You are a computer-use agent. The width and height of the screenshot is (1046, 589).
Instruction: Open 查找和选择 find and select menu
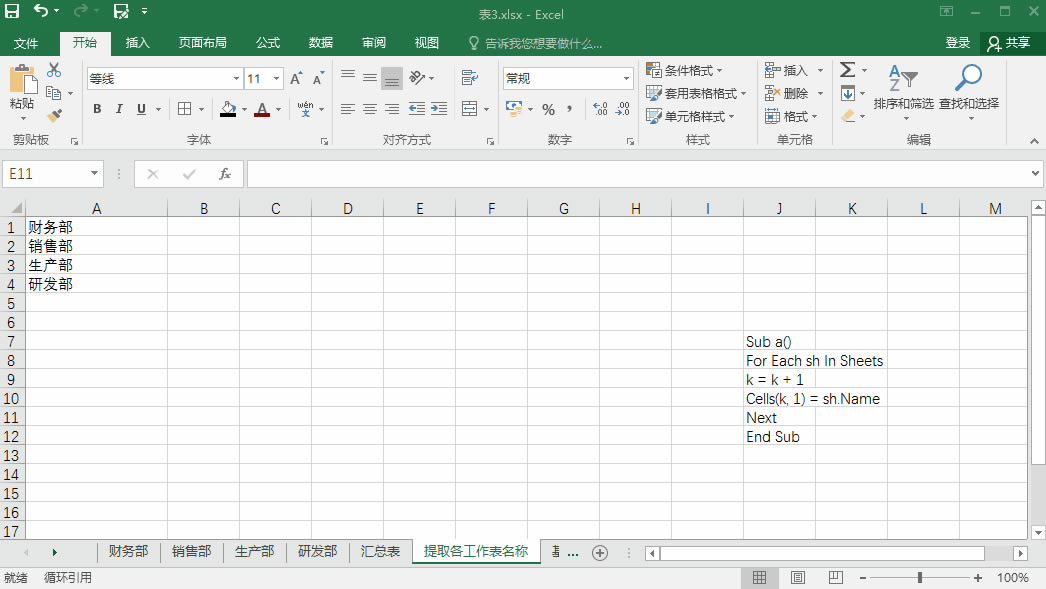[969, 93]
